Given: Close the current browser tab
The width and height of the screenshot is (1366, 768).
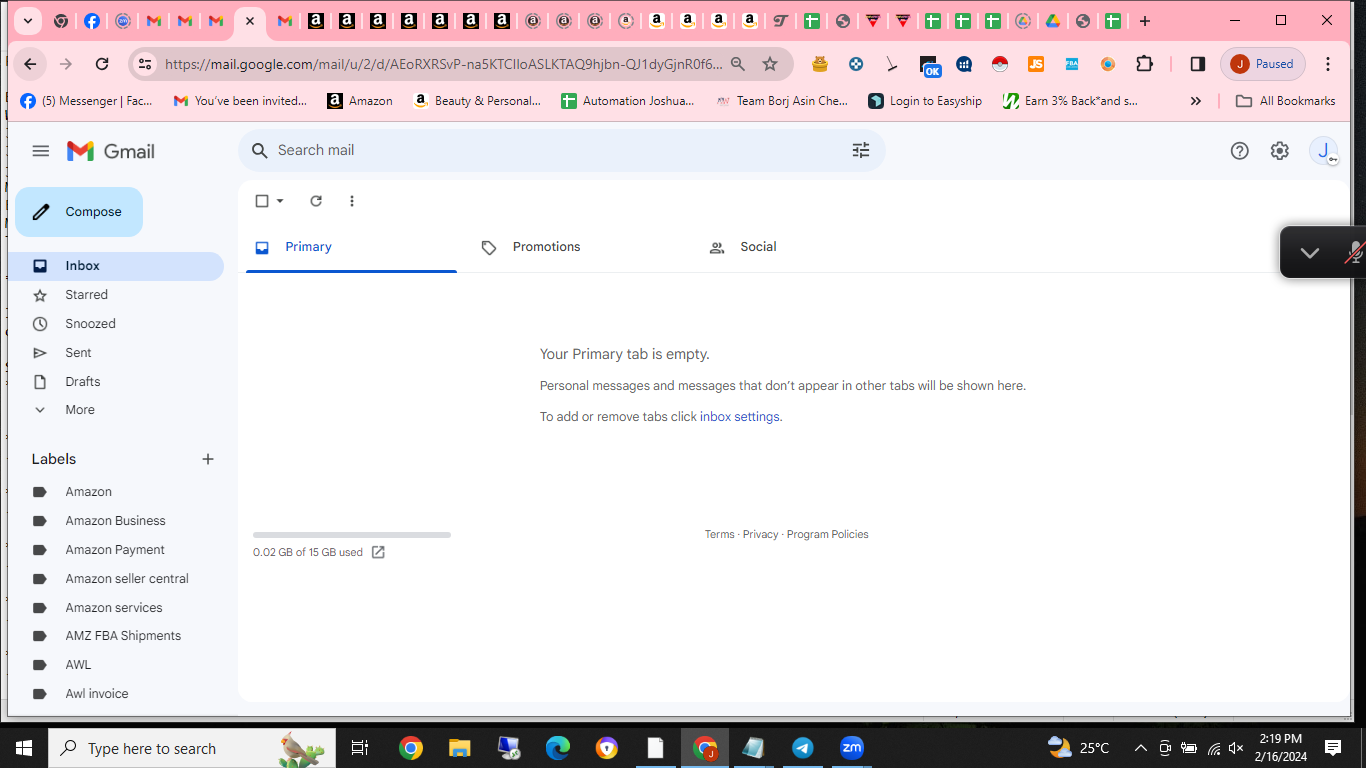Looking at the screenshot, I should pos(249,21).
